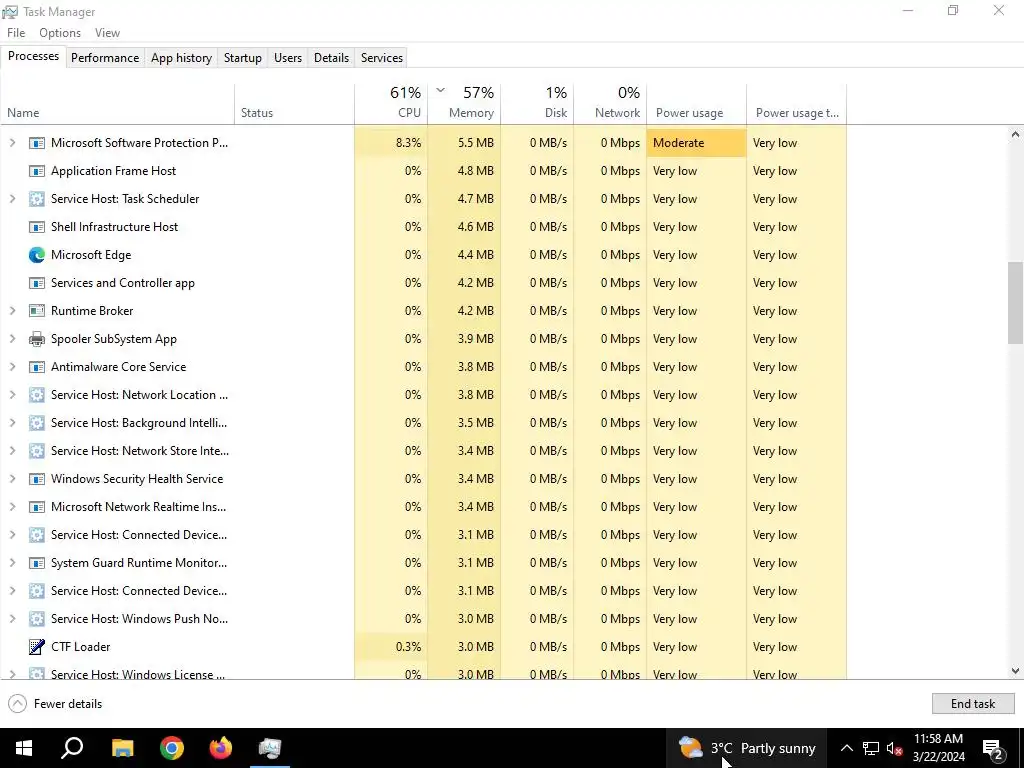
Task: Switch to the App history tab
Action: click(182, 57)
